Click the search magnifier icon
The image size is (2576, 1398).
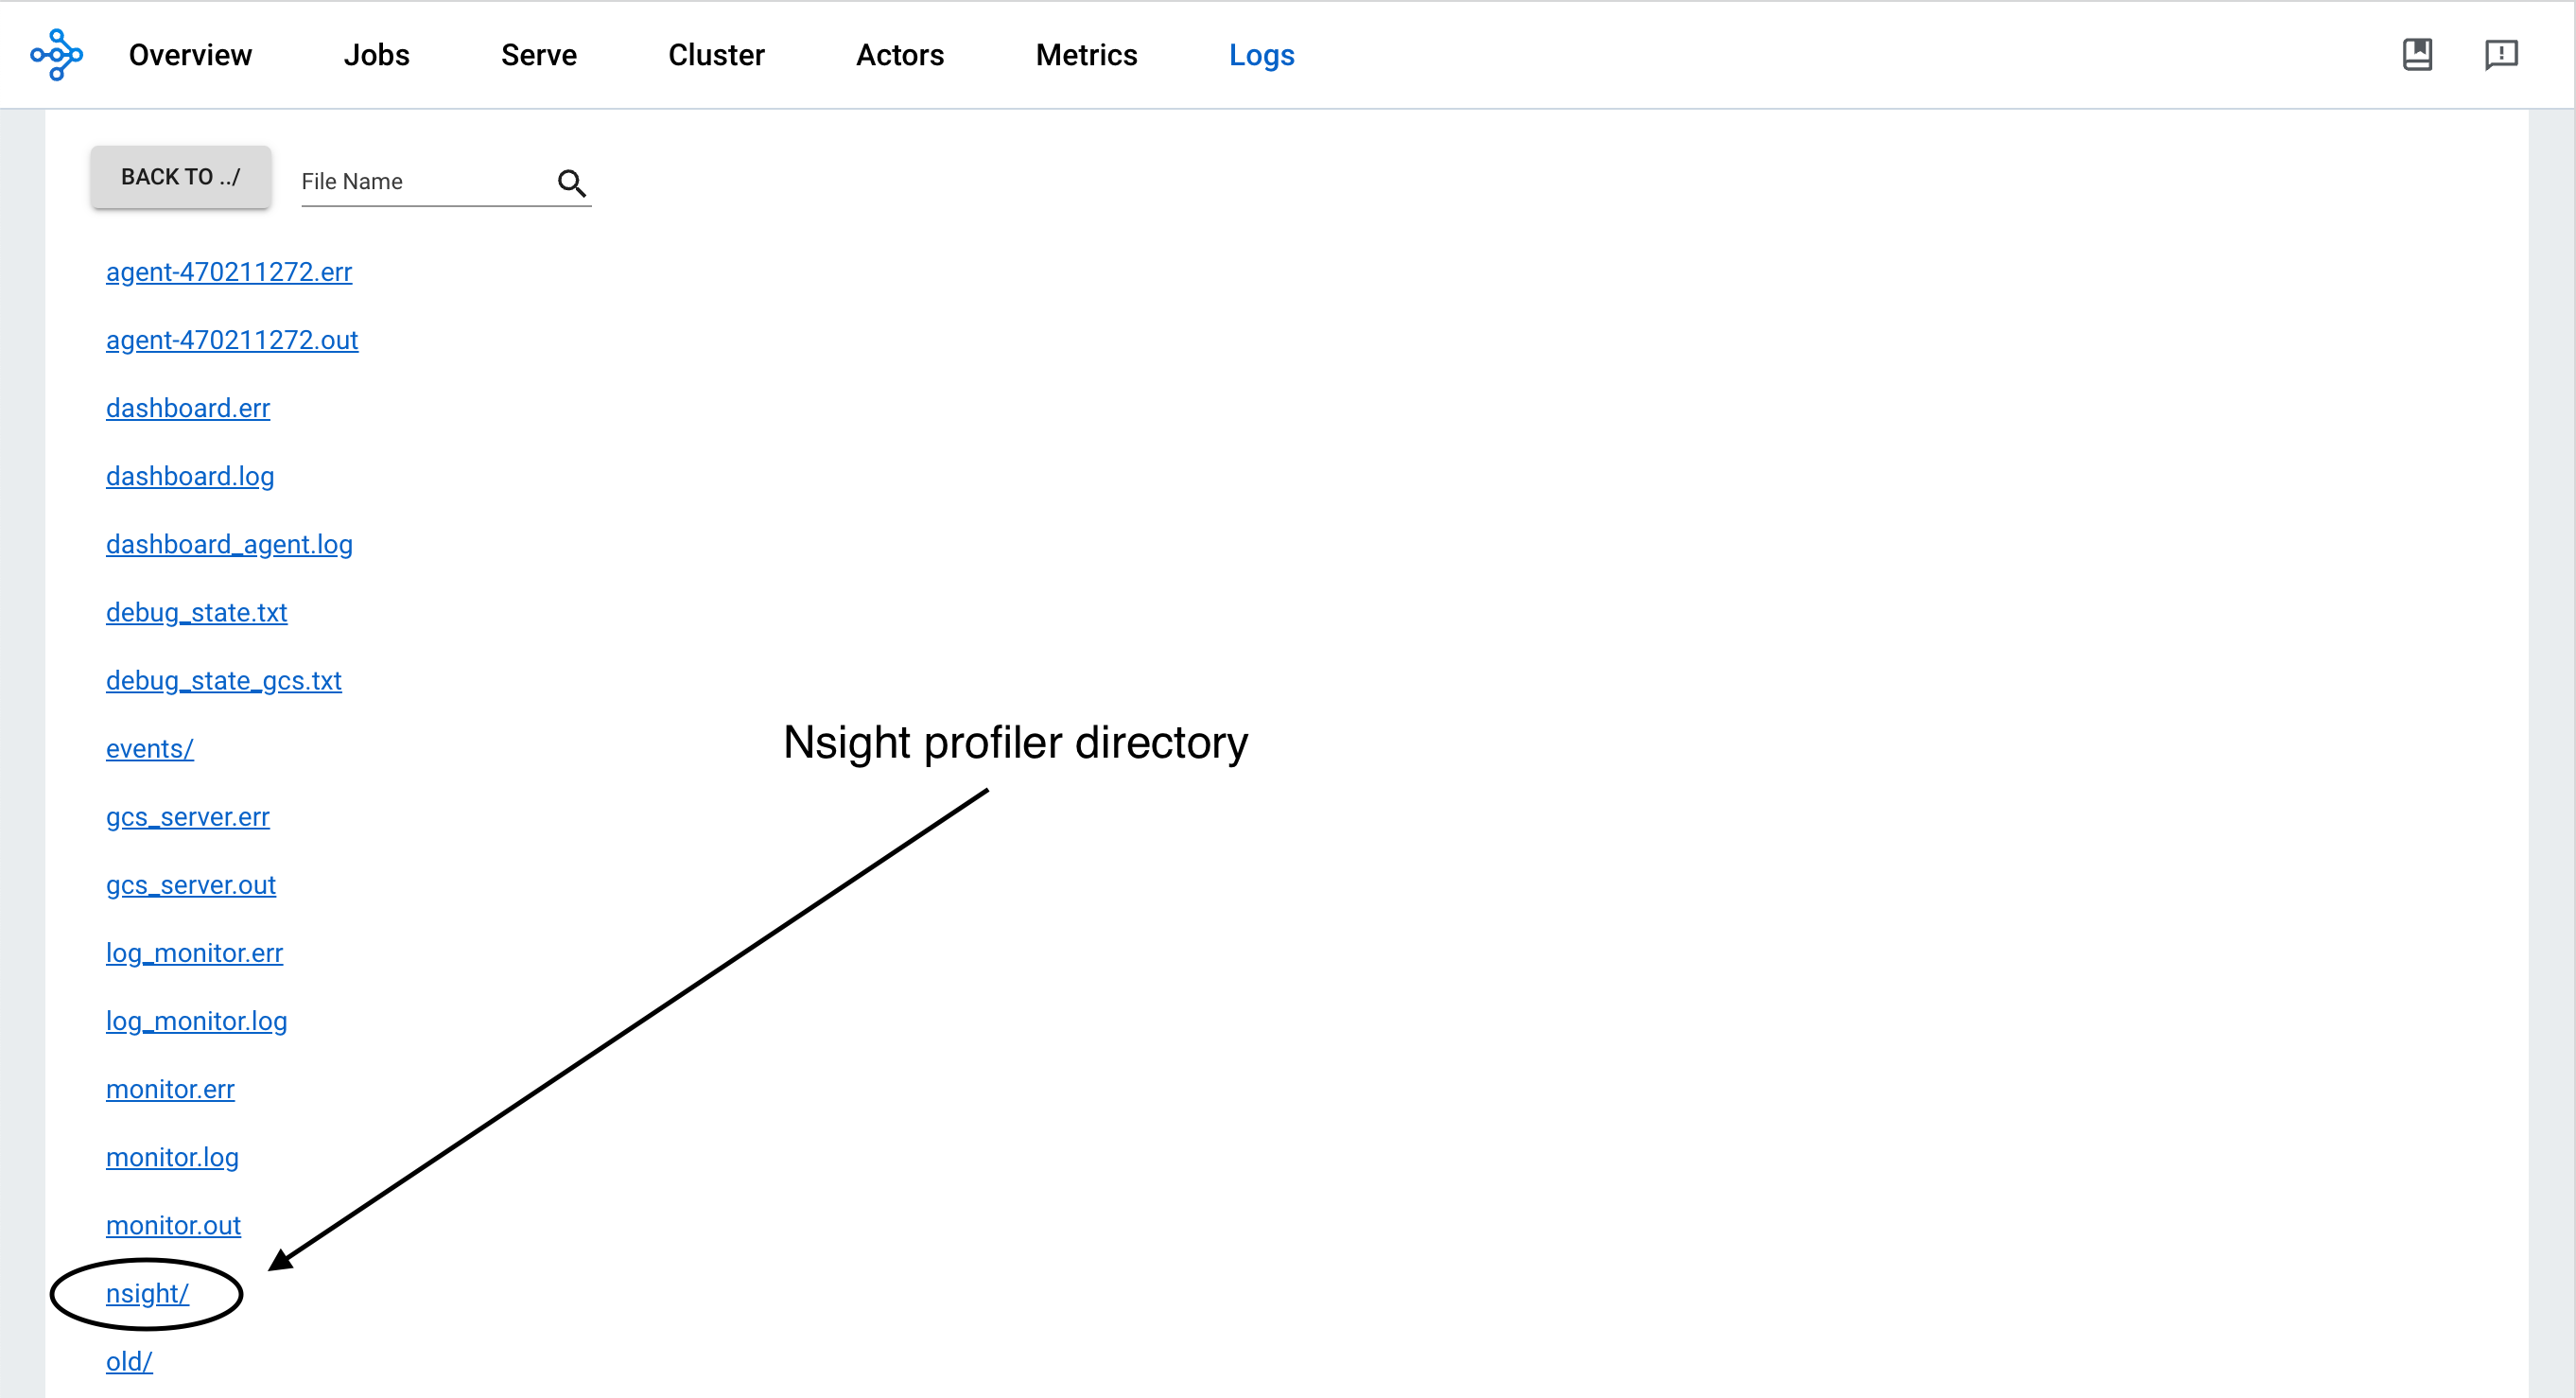click(x=571, y=183)
